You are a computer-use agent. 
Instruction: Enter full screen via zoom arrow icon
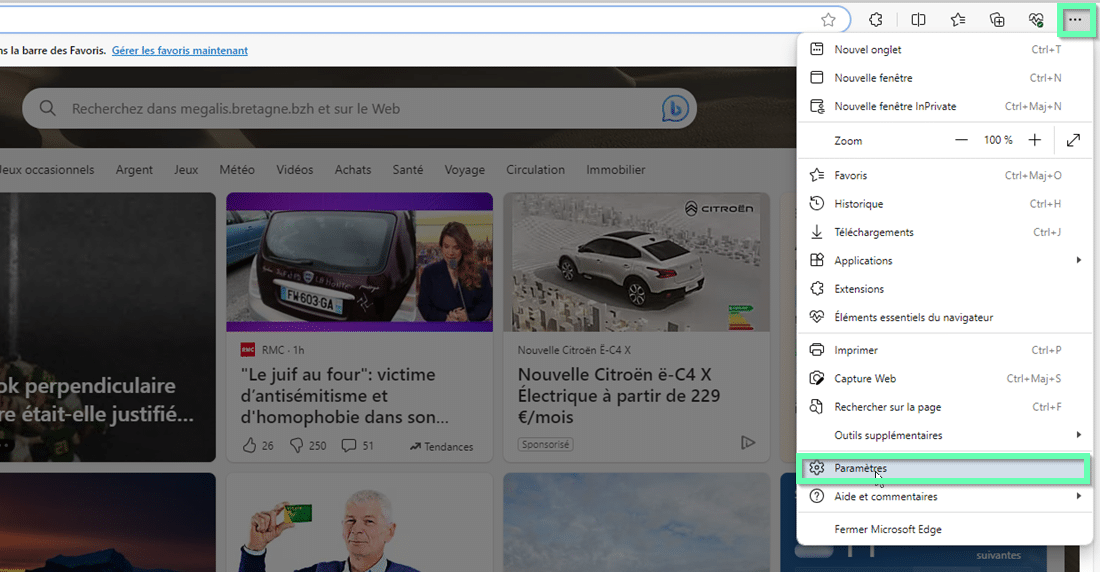pyautogui.click(x=1073, y=140)
